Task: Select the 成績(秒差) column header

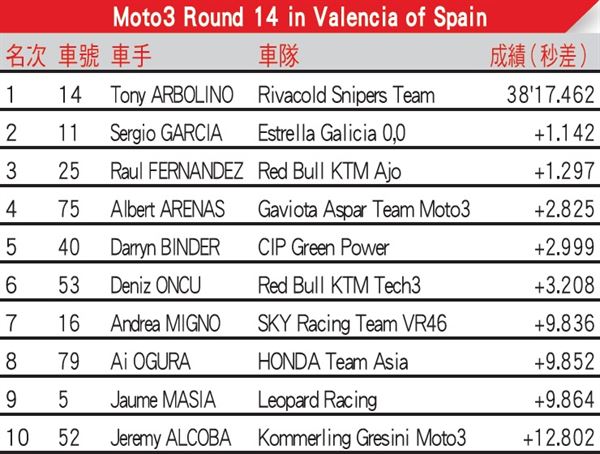Action: click(538, 56)
